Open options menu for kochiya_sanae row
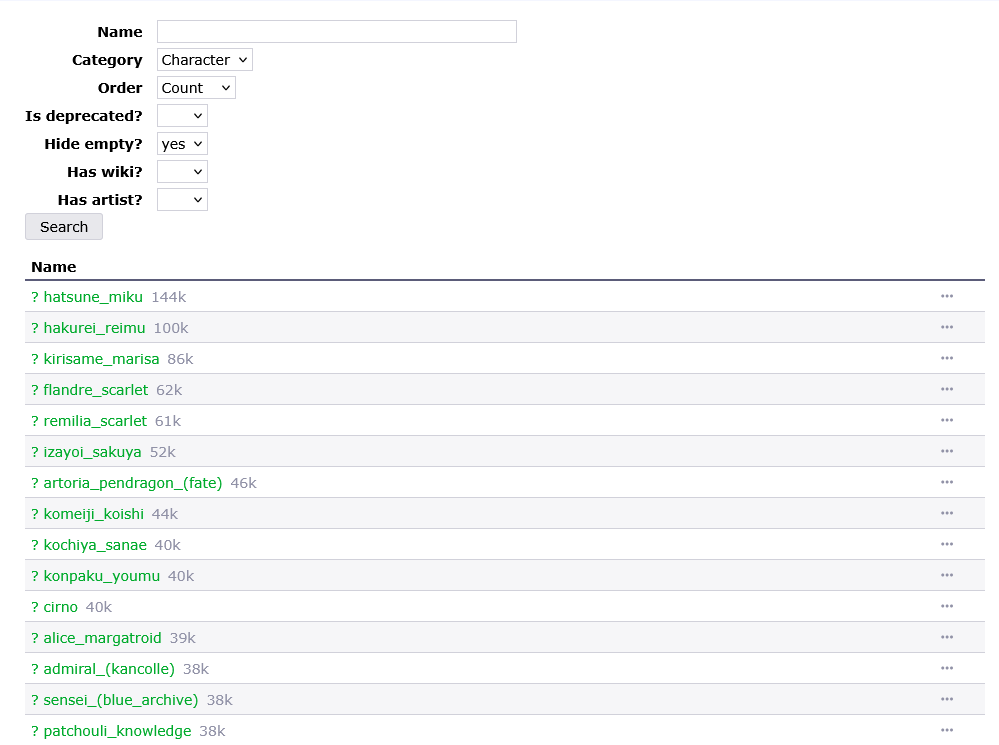The height and width of the screenshot is (745, 999). click(947, 544)
